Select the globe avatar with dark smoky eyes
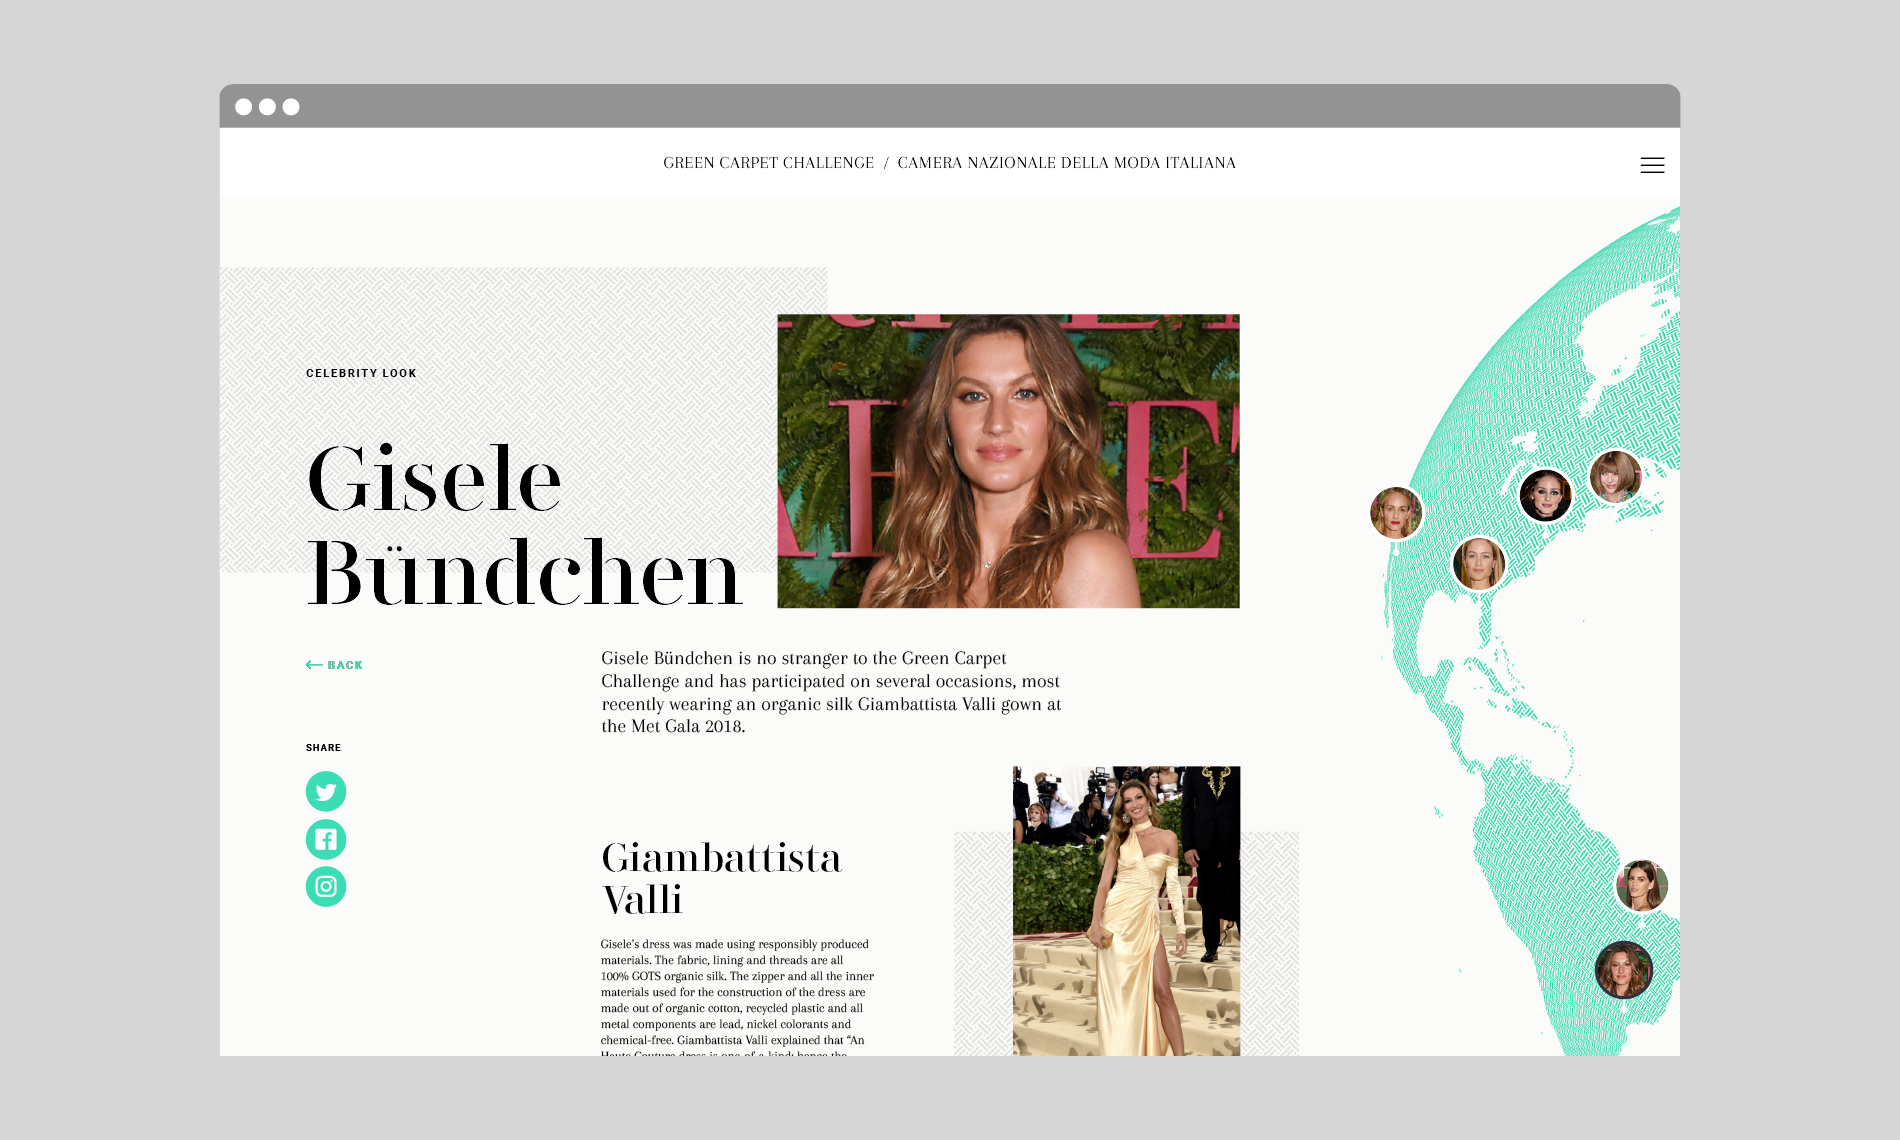This screenshot has width=1900, height=1140. coord(1545,495)
